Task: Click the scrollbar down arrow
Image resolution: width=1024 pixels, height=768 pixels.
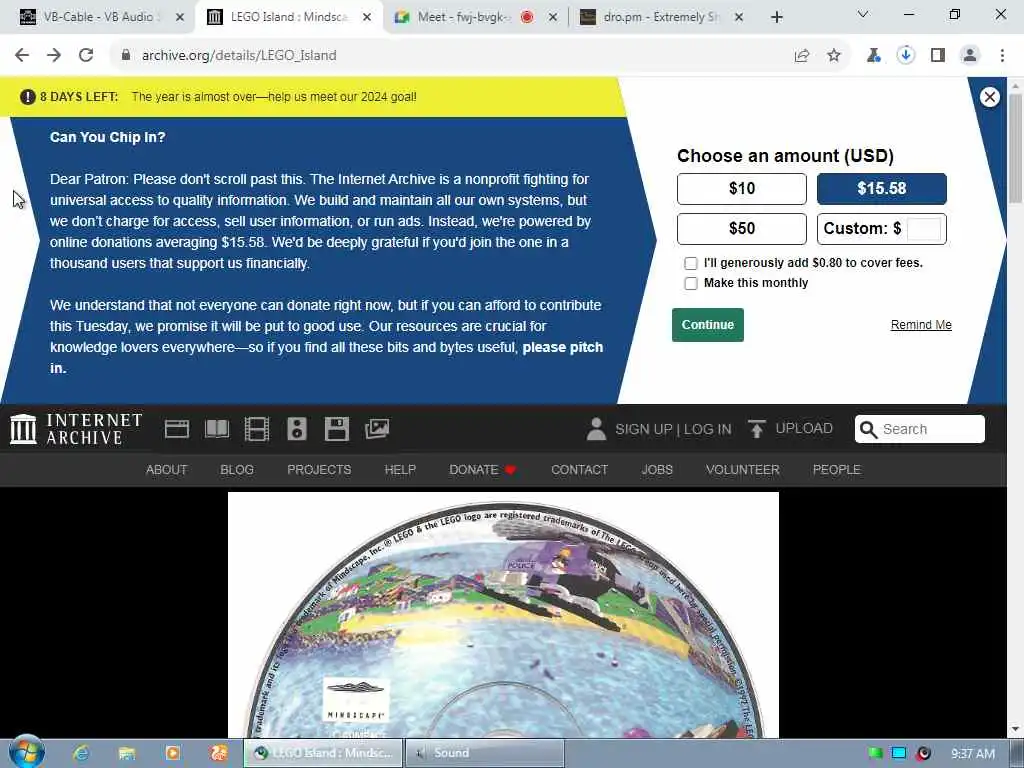Action: point(1015,729)
